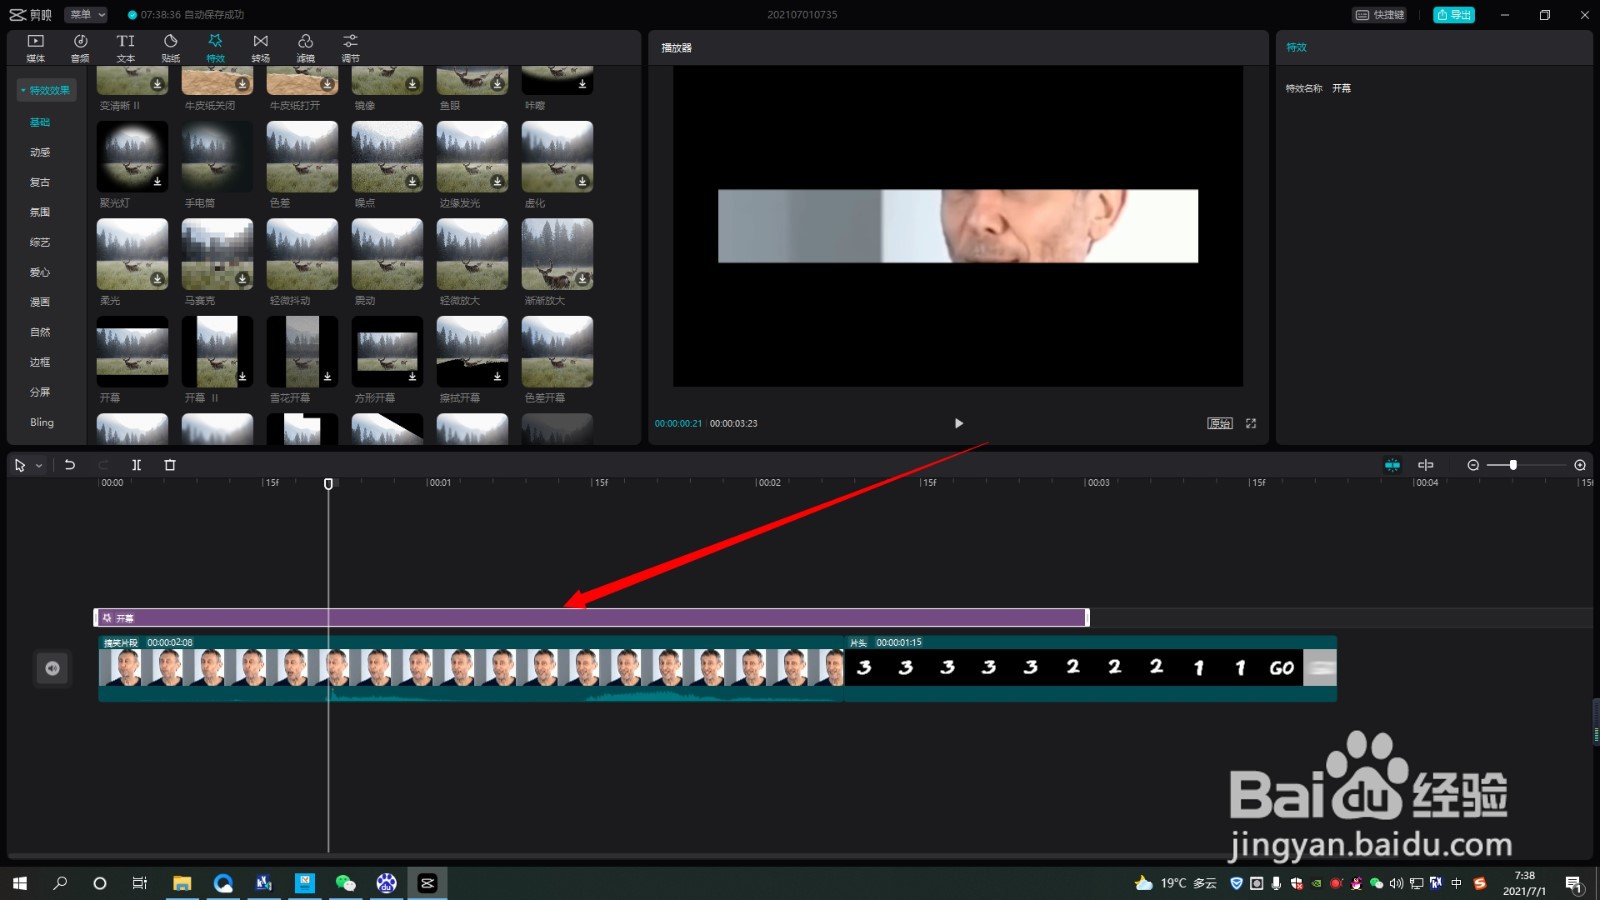Select the 漫画 effects category
1600x900 pixels.
click(x=40, y=302)
